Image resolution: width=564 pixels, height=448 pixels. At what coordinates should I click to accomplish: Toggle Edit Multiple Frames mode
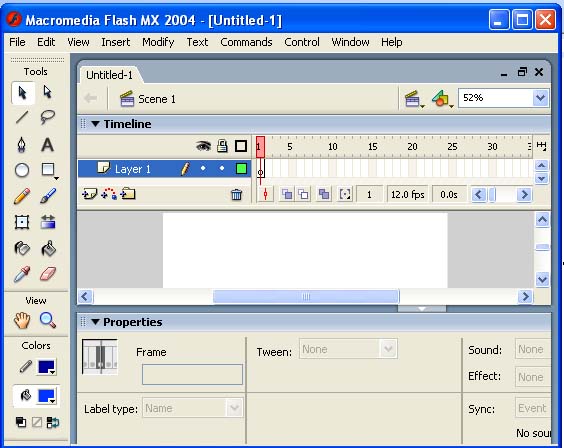[324, 195]
